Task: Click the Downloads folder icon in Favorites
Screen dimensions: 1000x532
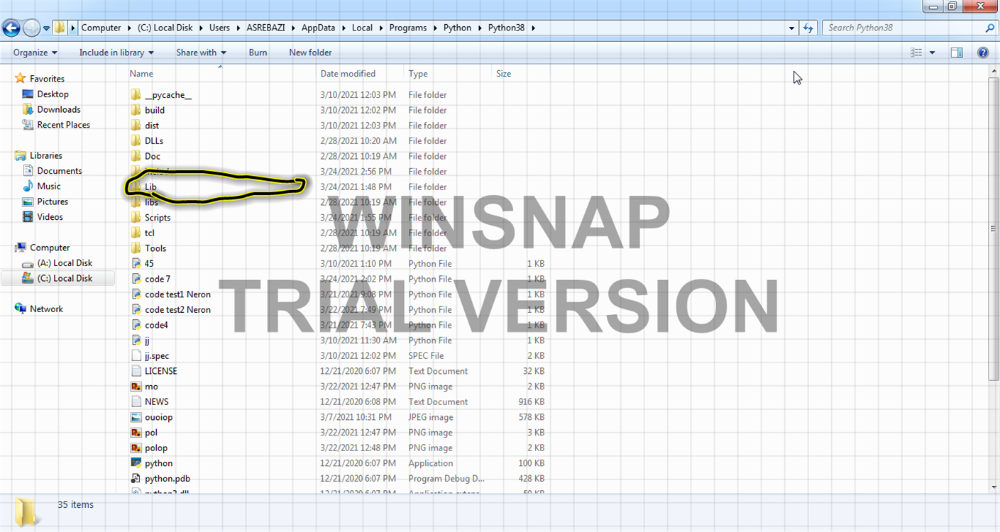Action: [x=27, y=110]
